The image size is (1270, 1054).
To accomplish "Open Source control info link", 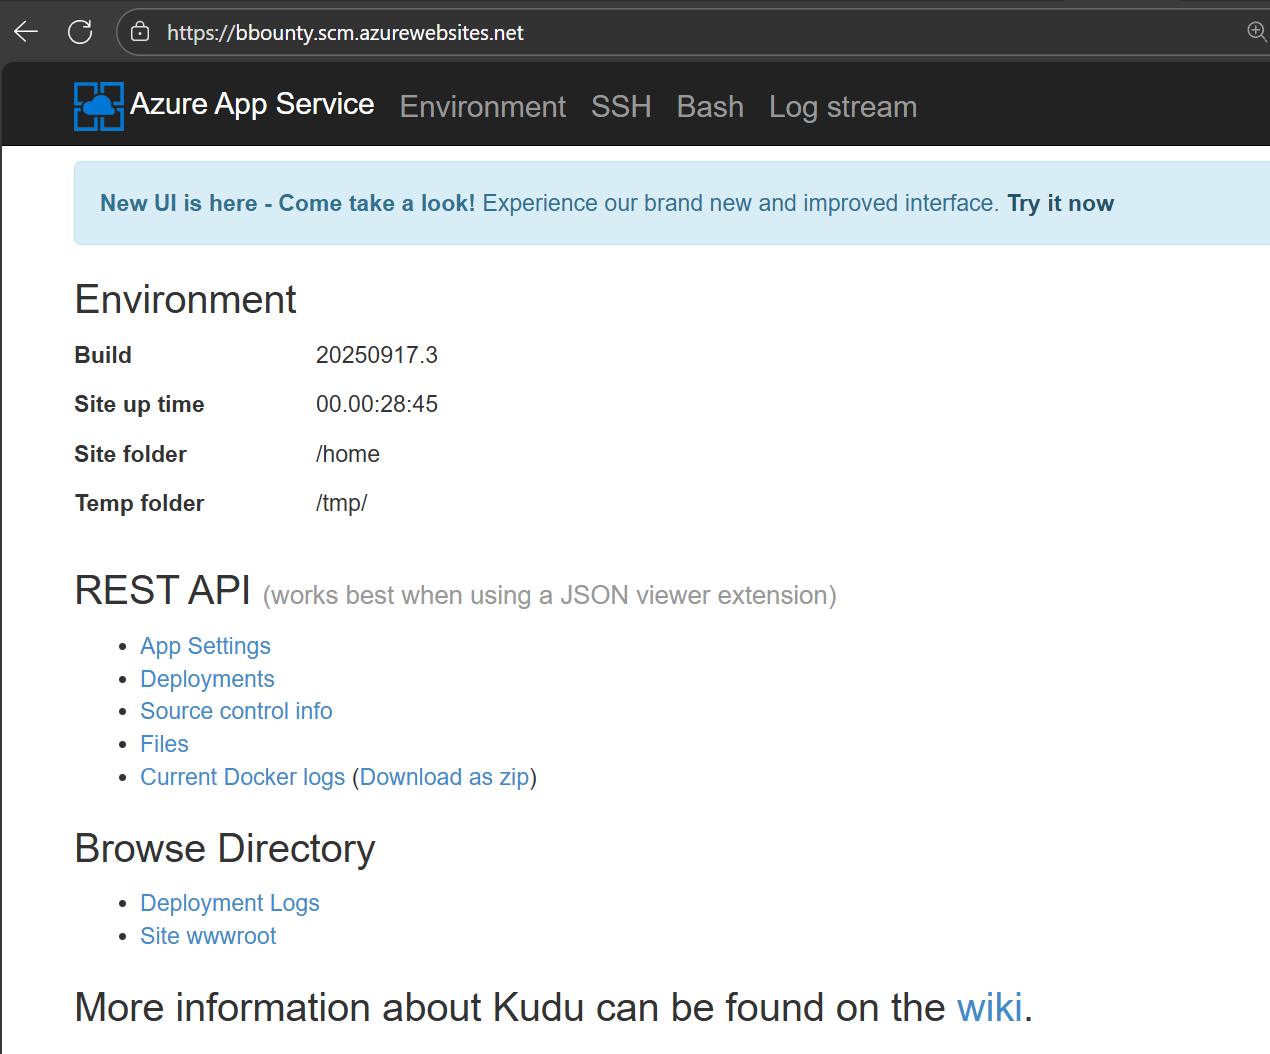I will [236, 711].
